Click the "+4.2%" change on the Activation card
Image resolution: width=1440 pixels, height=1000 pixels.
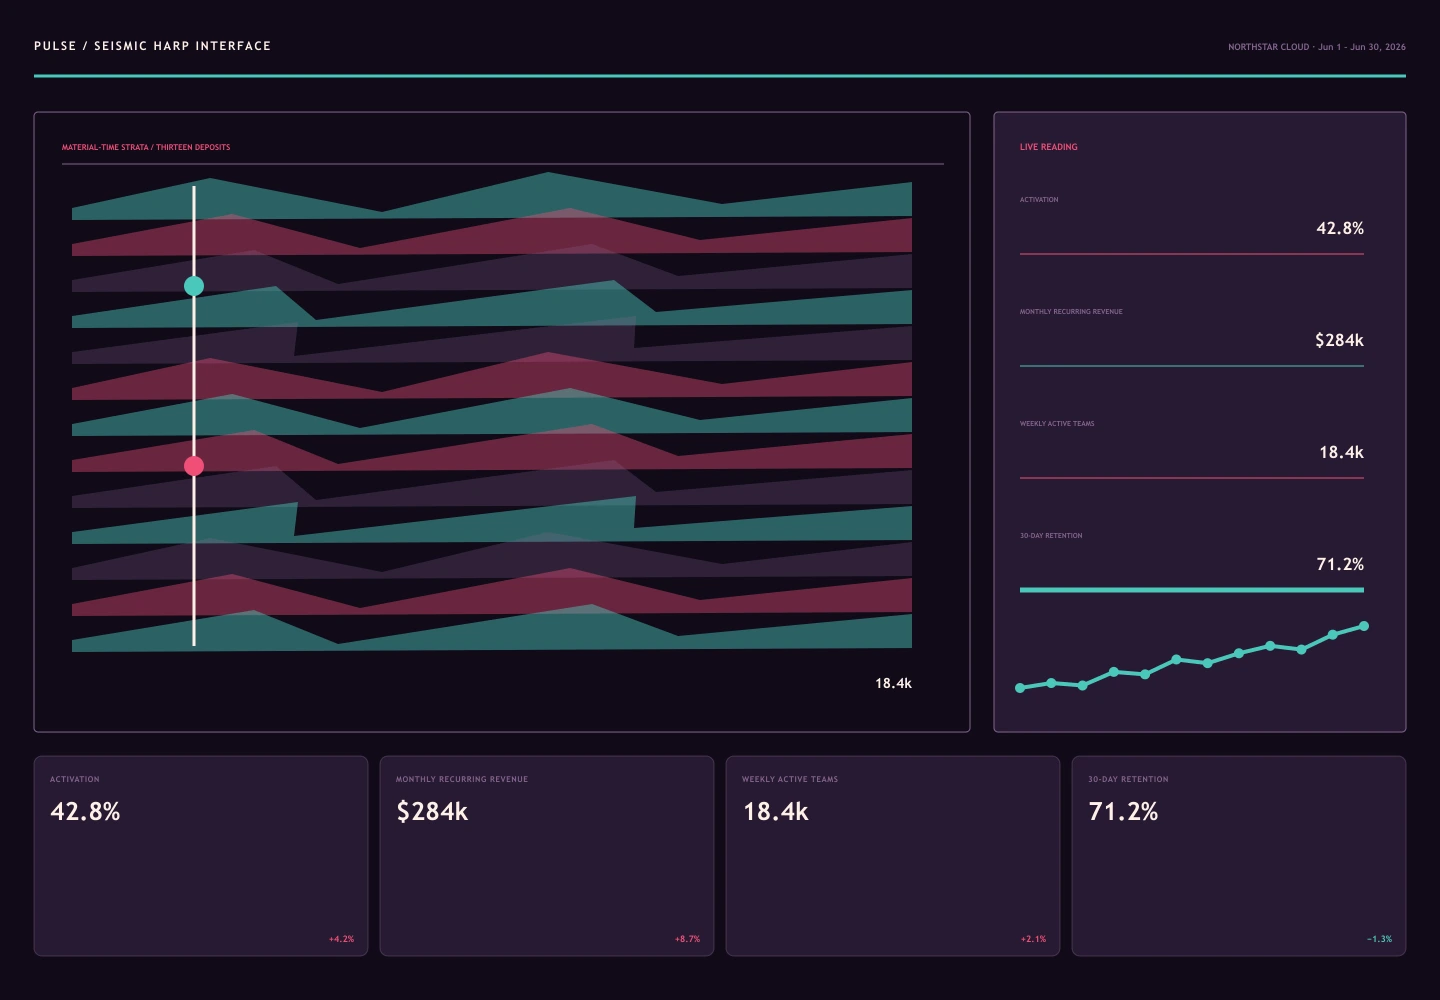(341, 939)
